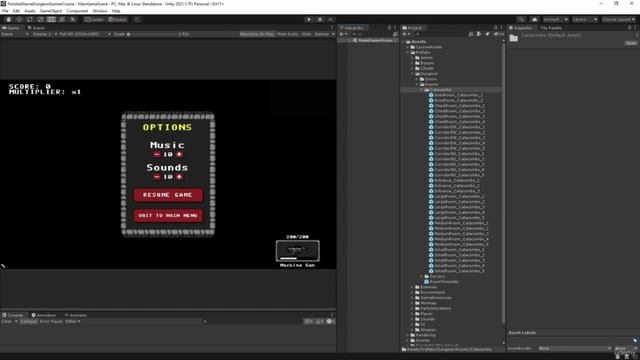Collapse the Assets root folder
This screenshot has width=640, height=360.
click(403, 42)
